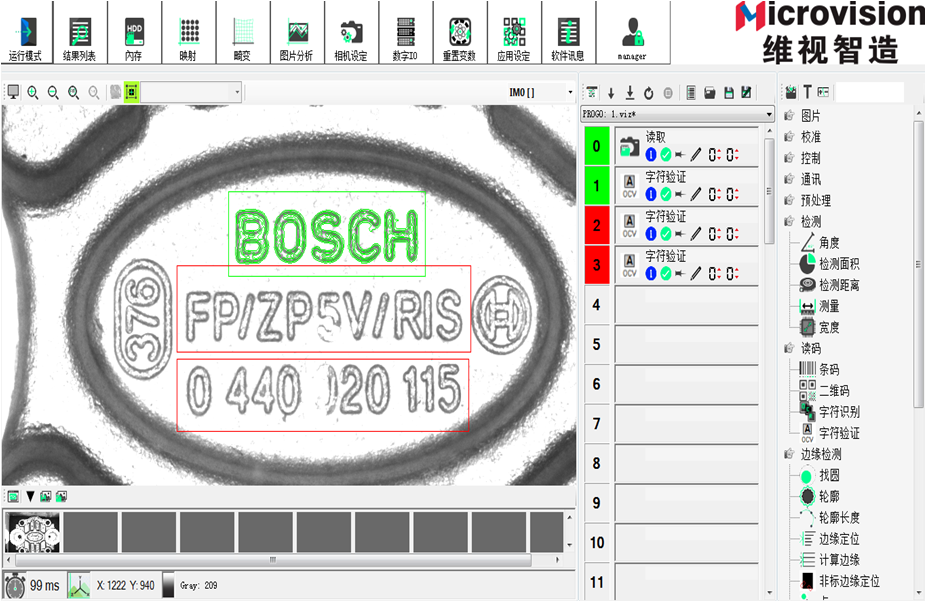Toggle the pin on step 0 读取

680,155
